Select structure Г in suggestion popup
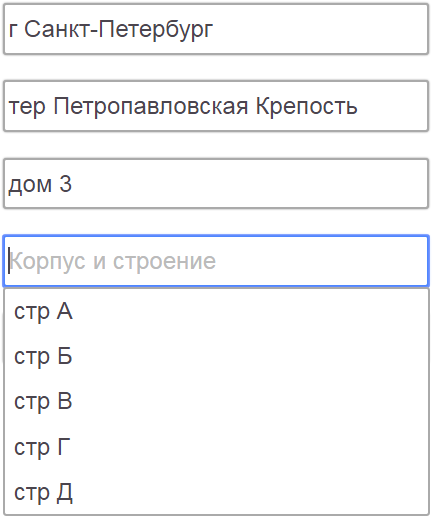432x518 pixels. (216, 447)
